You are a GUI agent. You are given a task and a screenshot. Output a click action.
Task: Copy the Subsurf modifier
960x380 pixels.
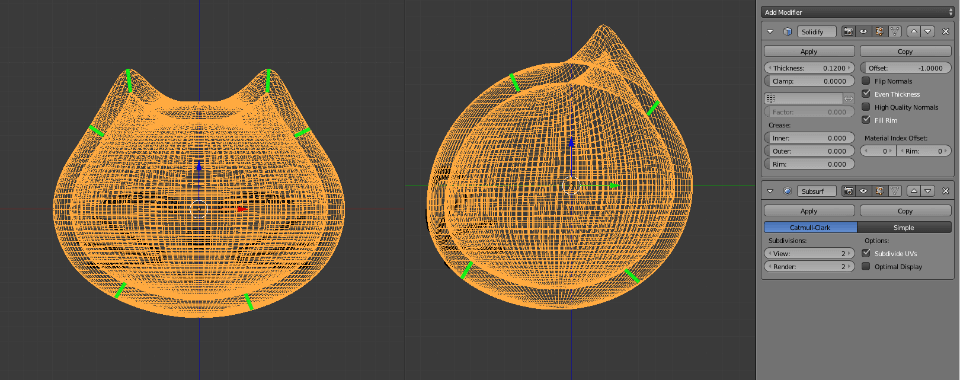[905, 211]
